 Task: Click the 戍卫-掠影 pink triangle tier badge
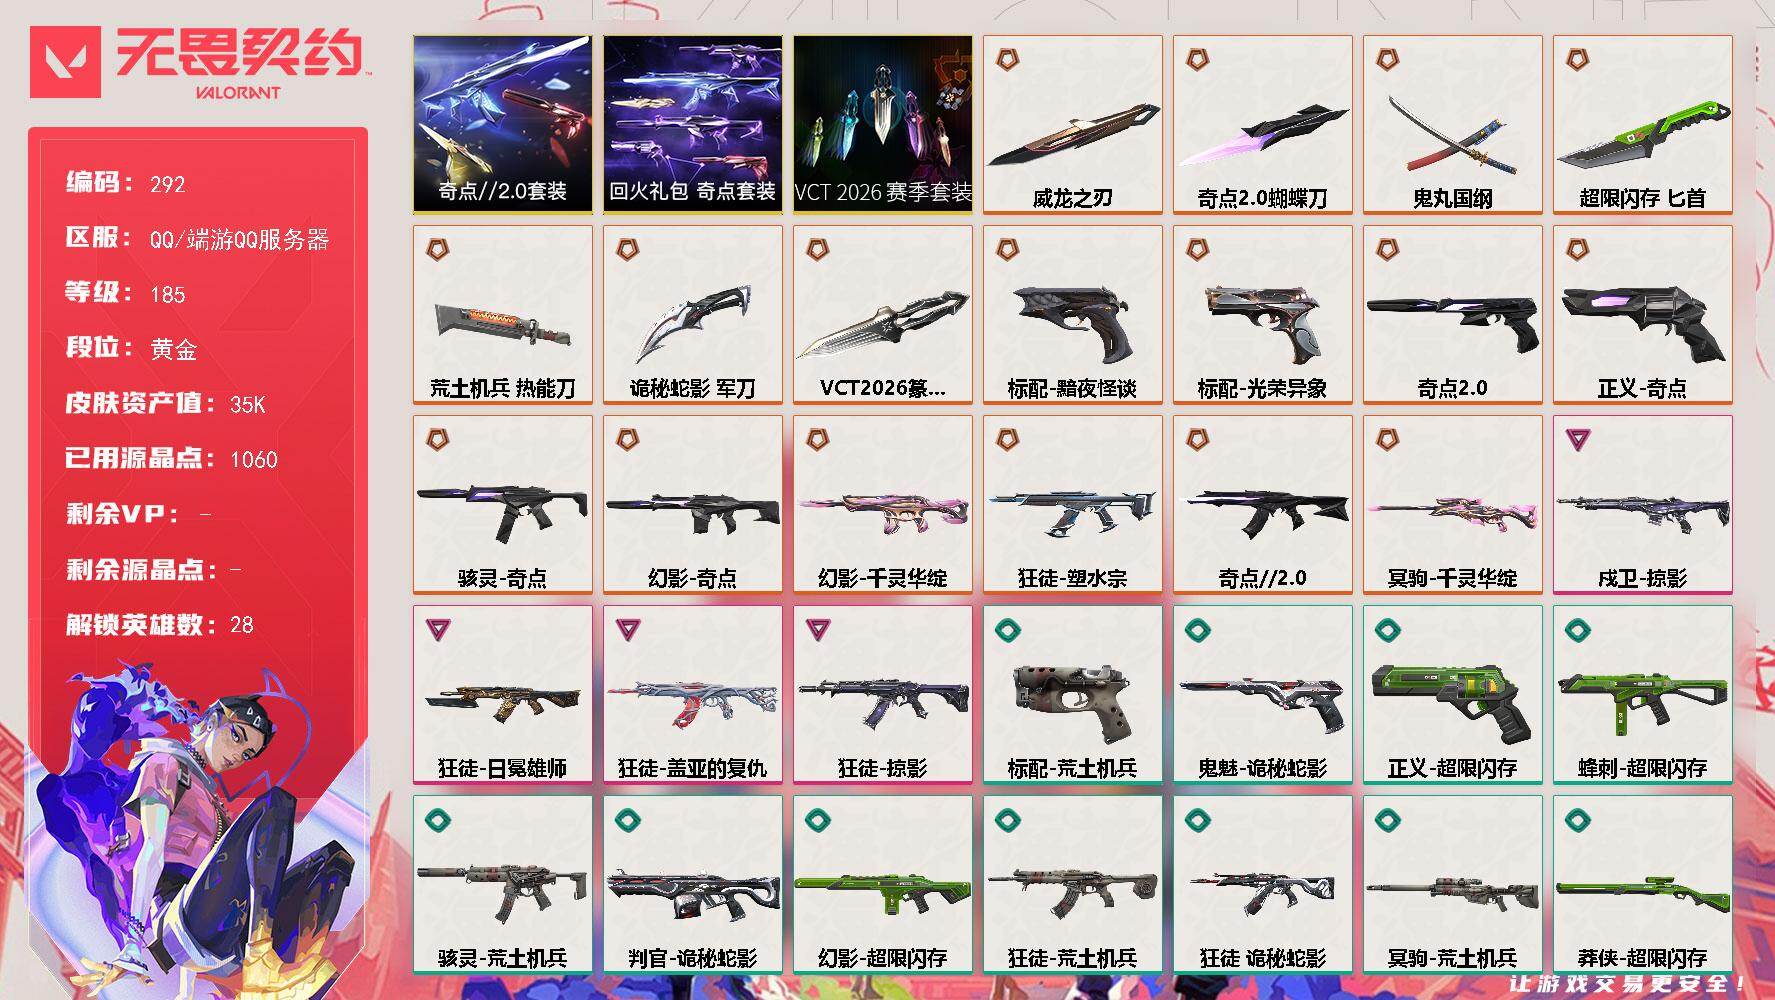click(1577, 439)
